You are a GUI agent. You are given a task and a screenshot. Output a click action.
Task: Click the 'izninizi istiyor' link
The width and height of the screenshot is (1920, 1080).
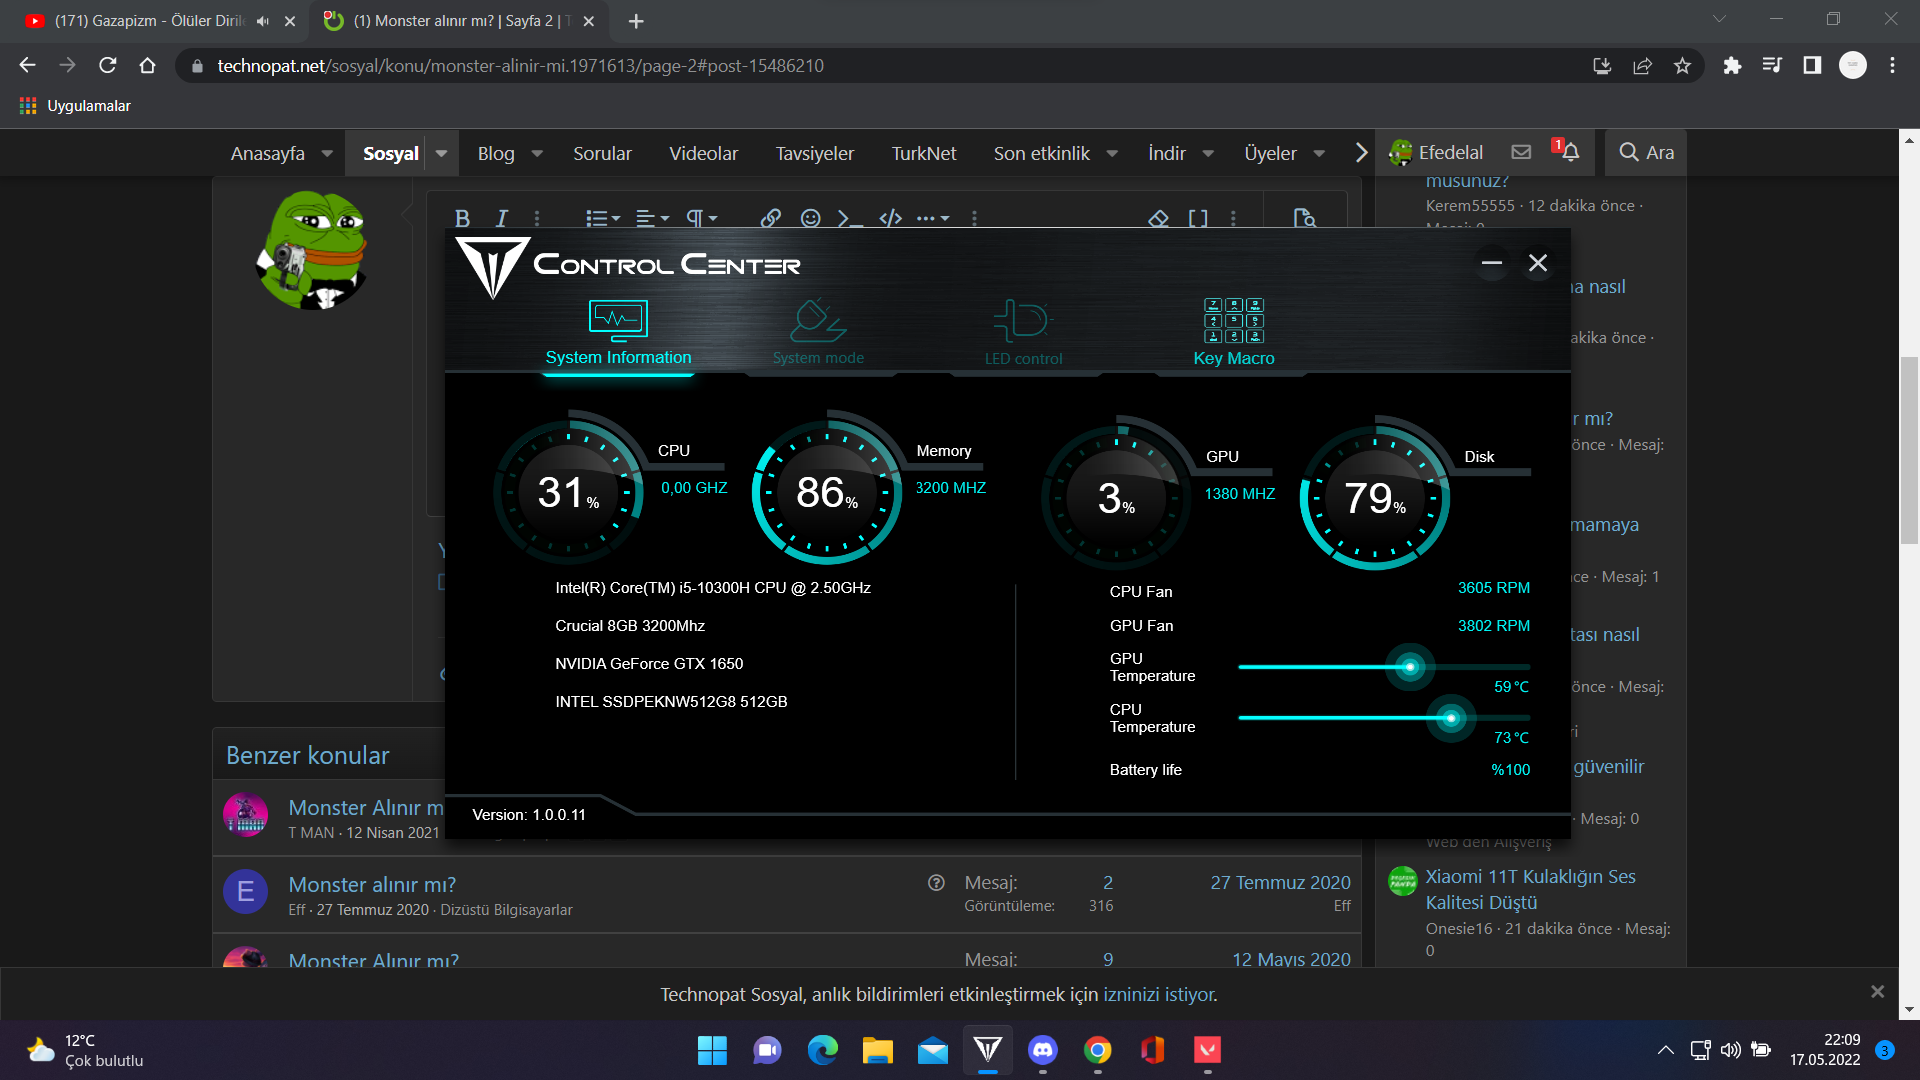1158,994
